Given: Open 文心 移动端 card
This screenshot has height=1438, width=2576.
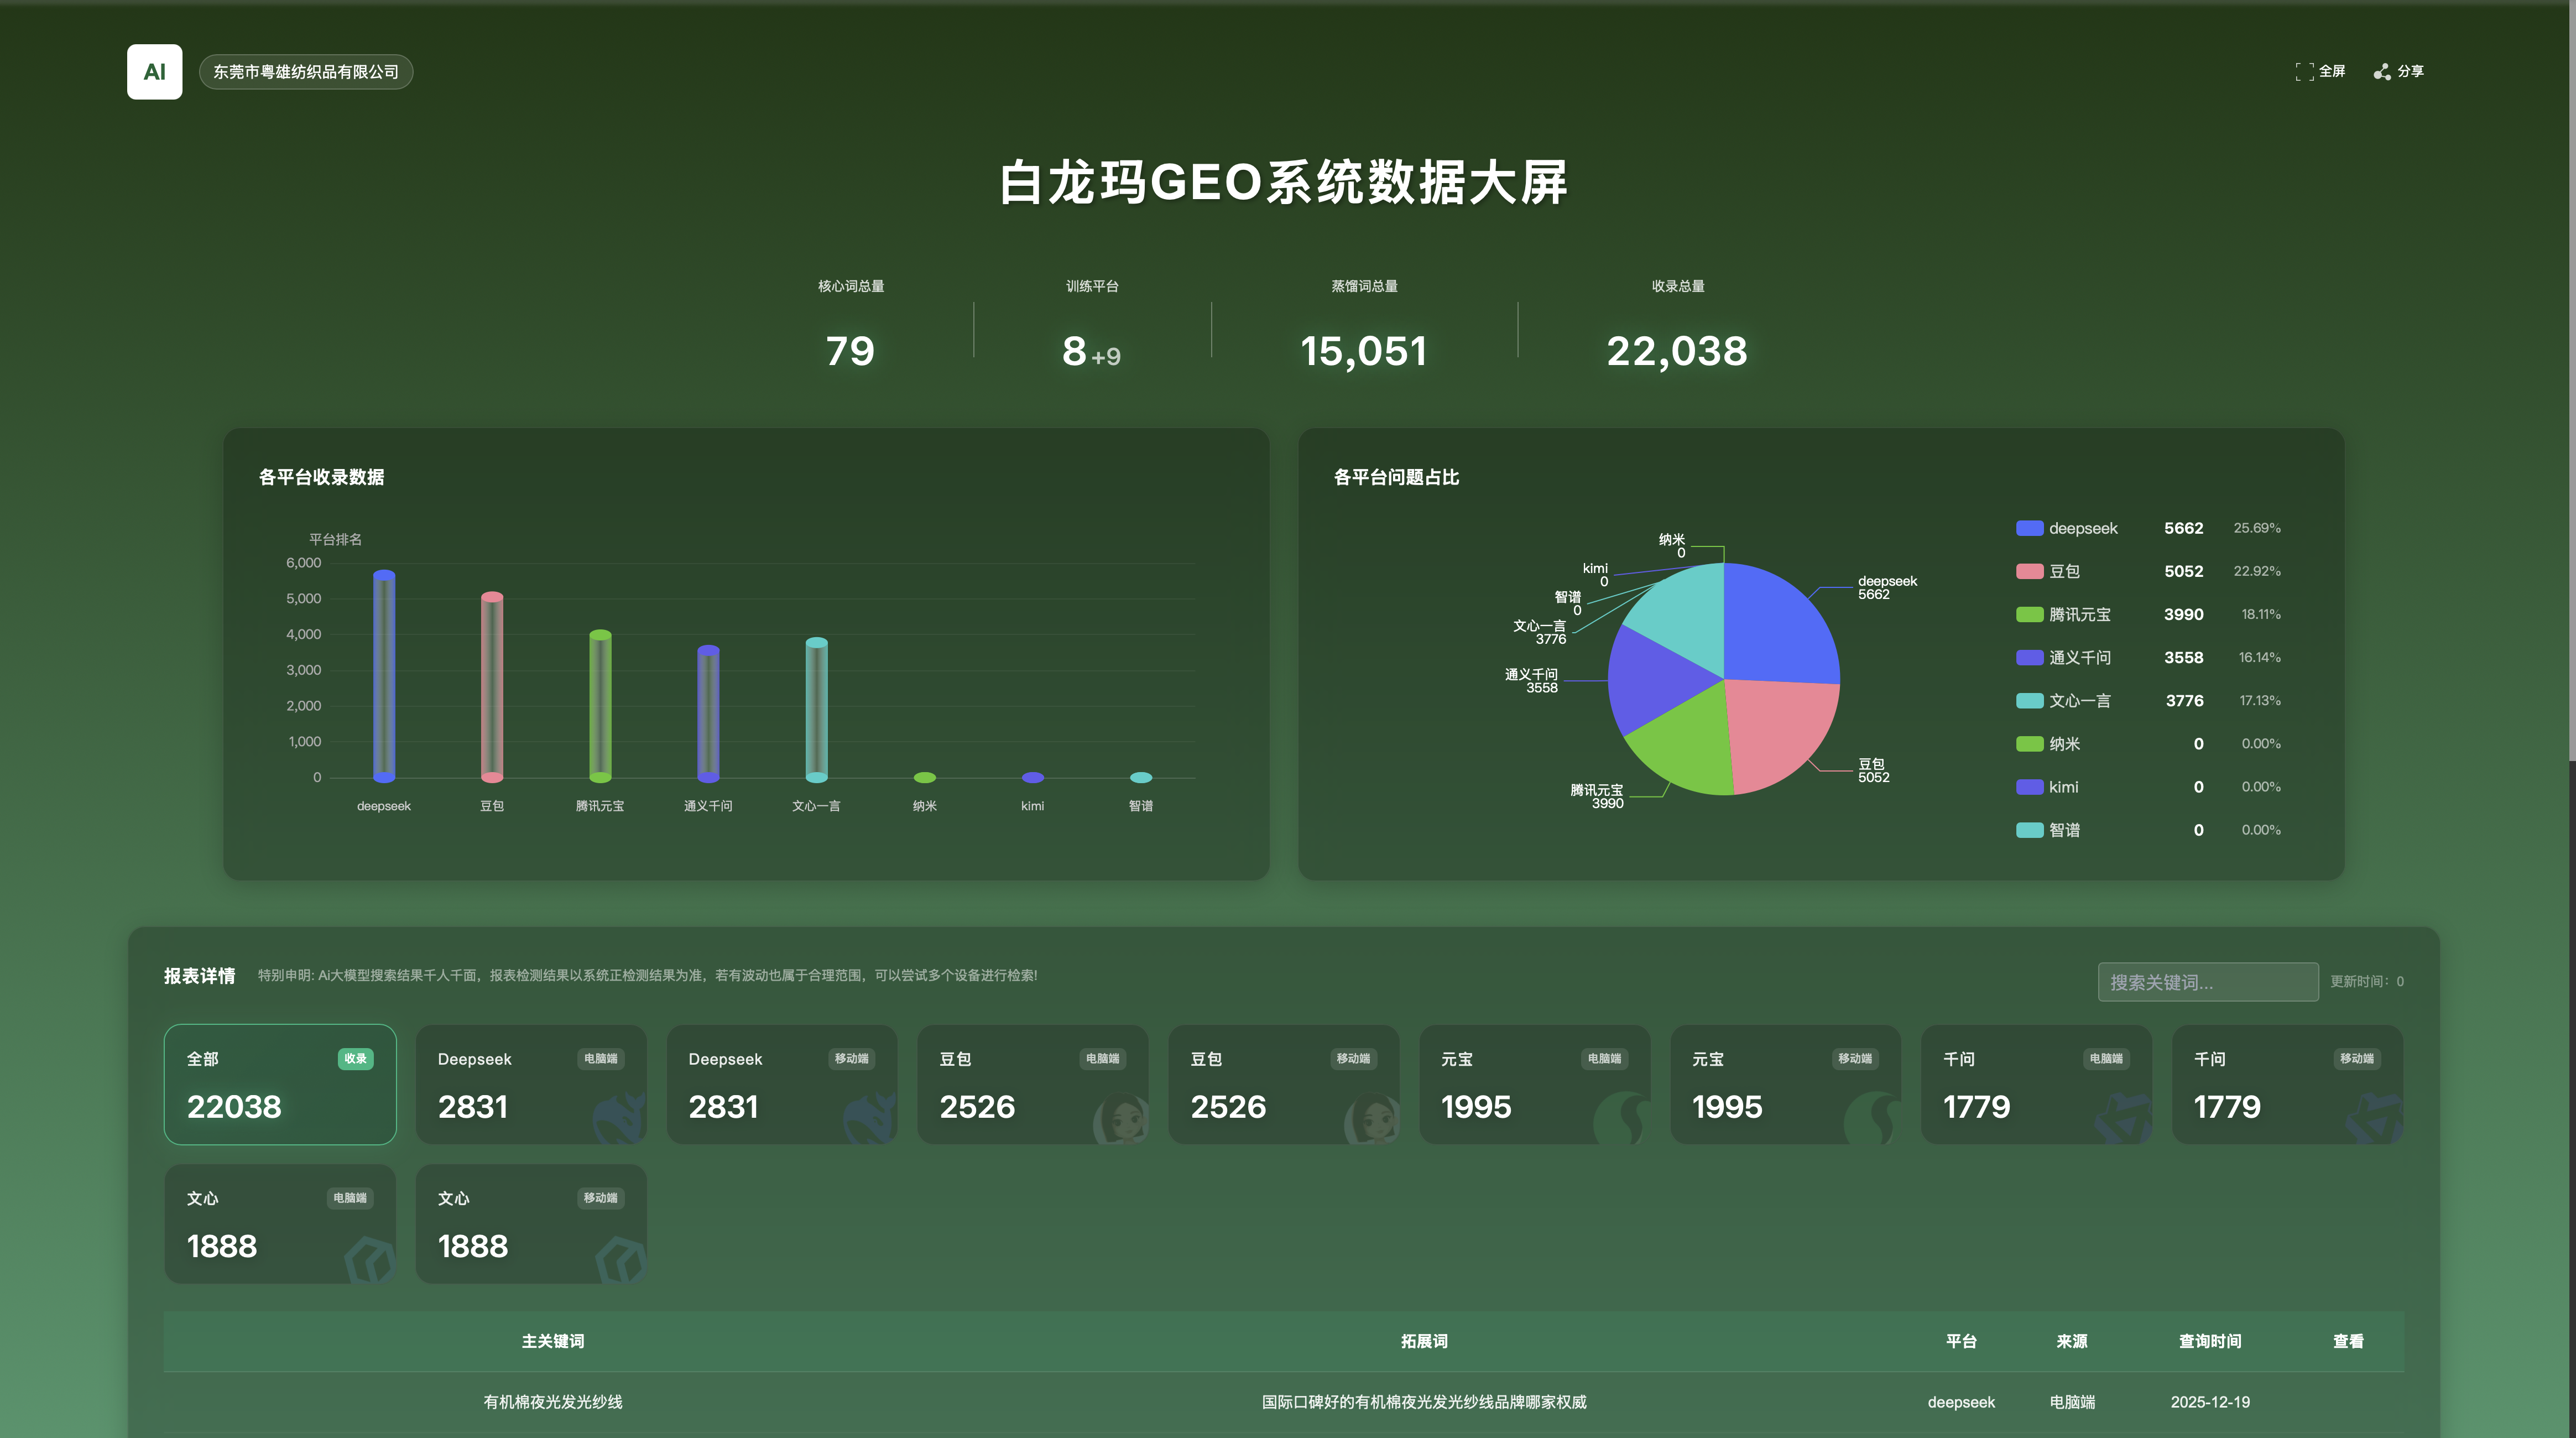Looking at the screenshot, I should pos(531,1223).
